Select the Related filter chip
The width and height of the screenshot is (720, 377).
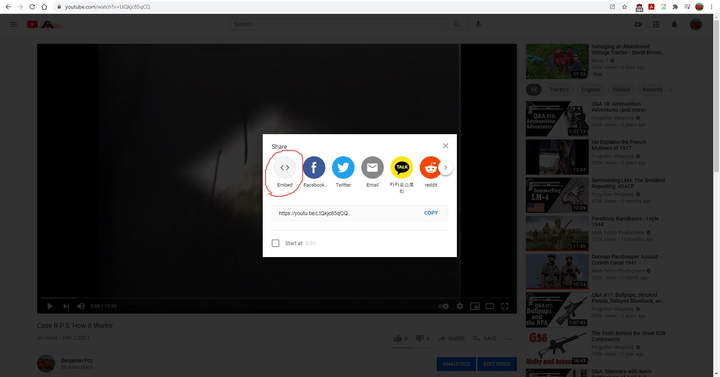click(621, 90)
